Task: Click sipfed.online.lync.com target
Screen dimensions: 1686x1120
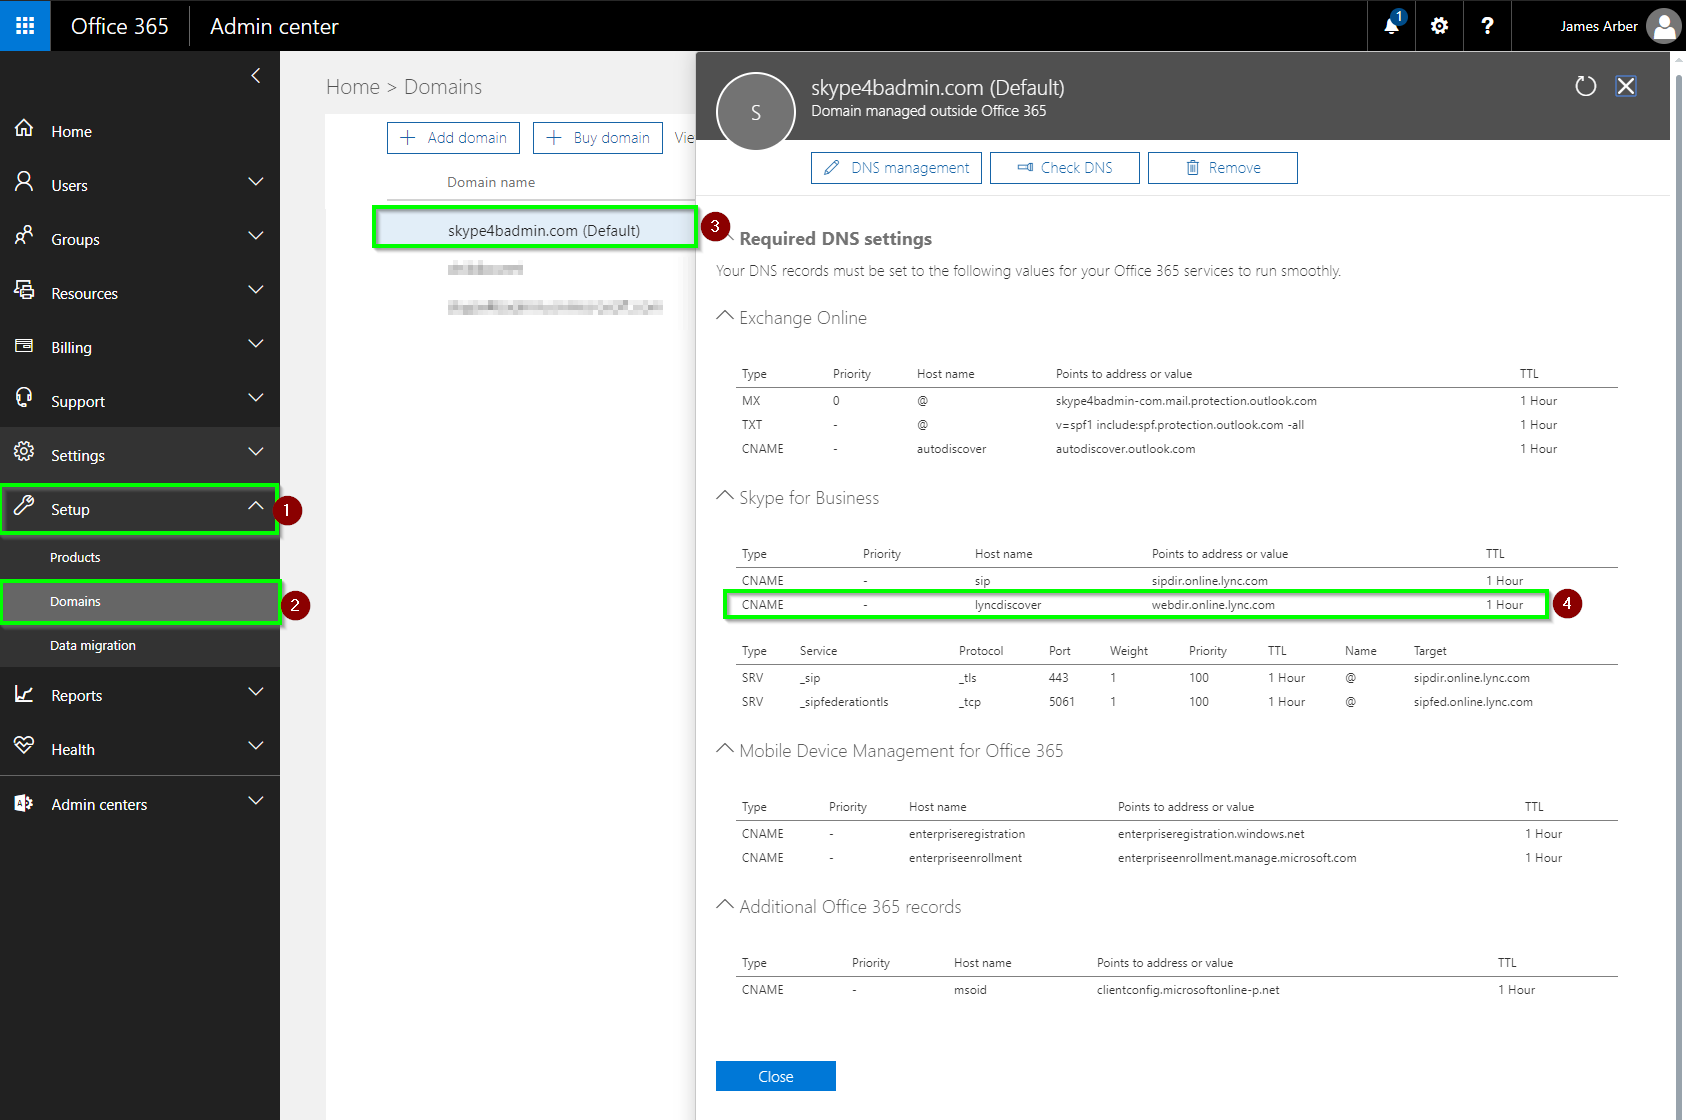Action: pos(1473,702)
